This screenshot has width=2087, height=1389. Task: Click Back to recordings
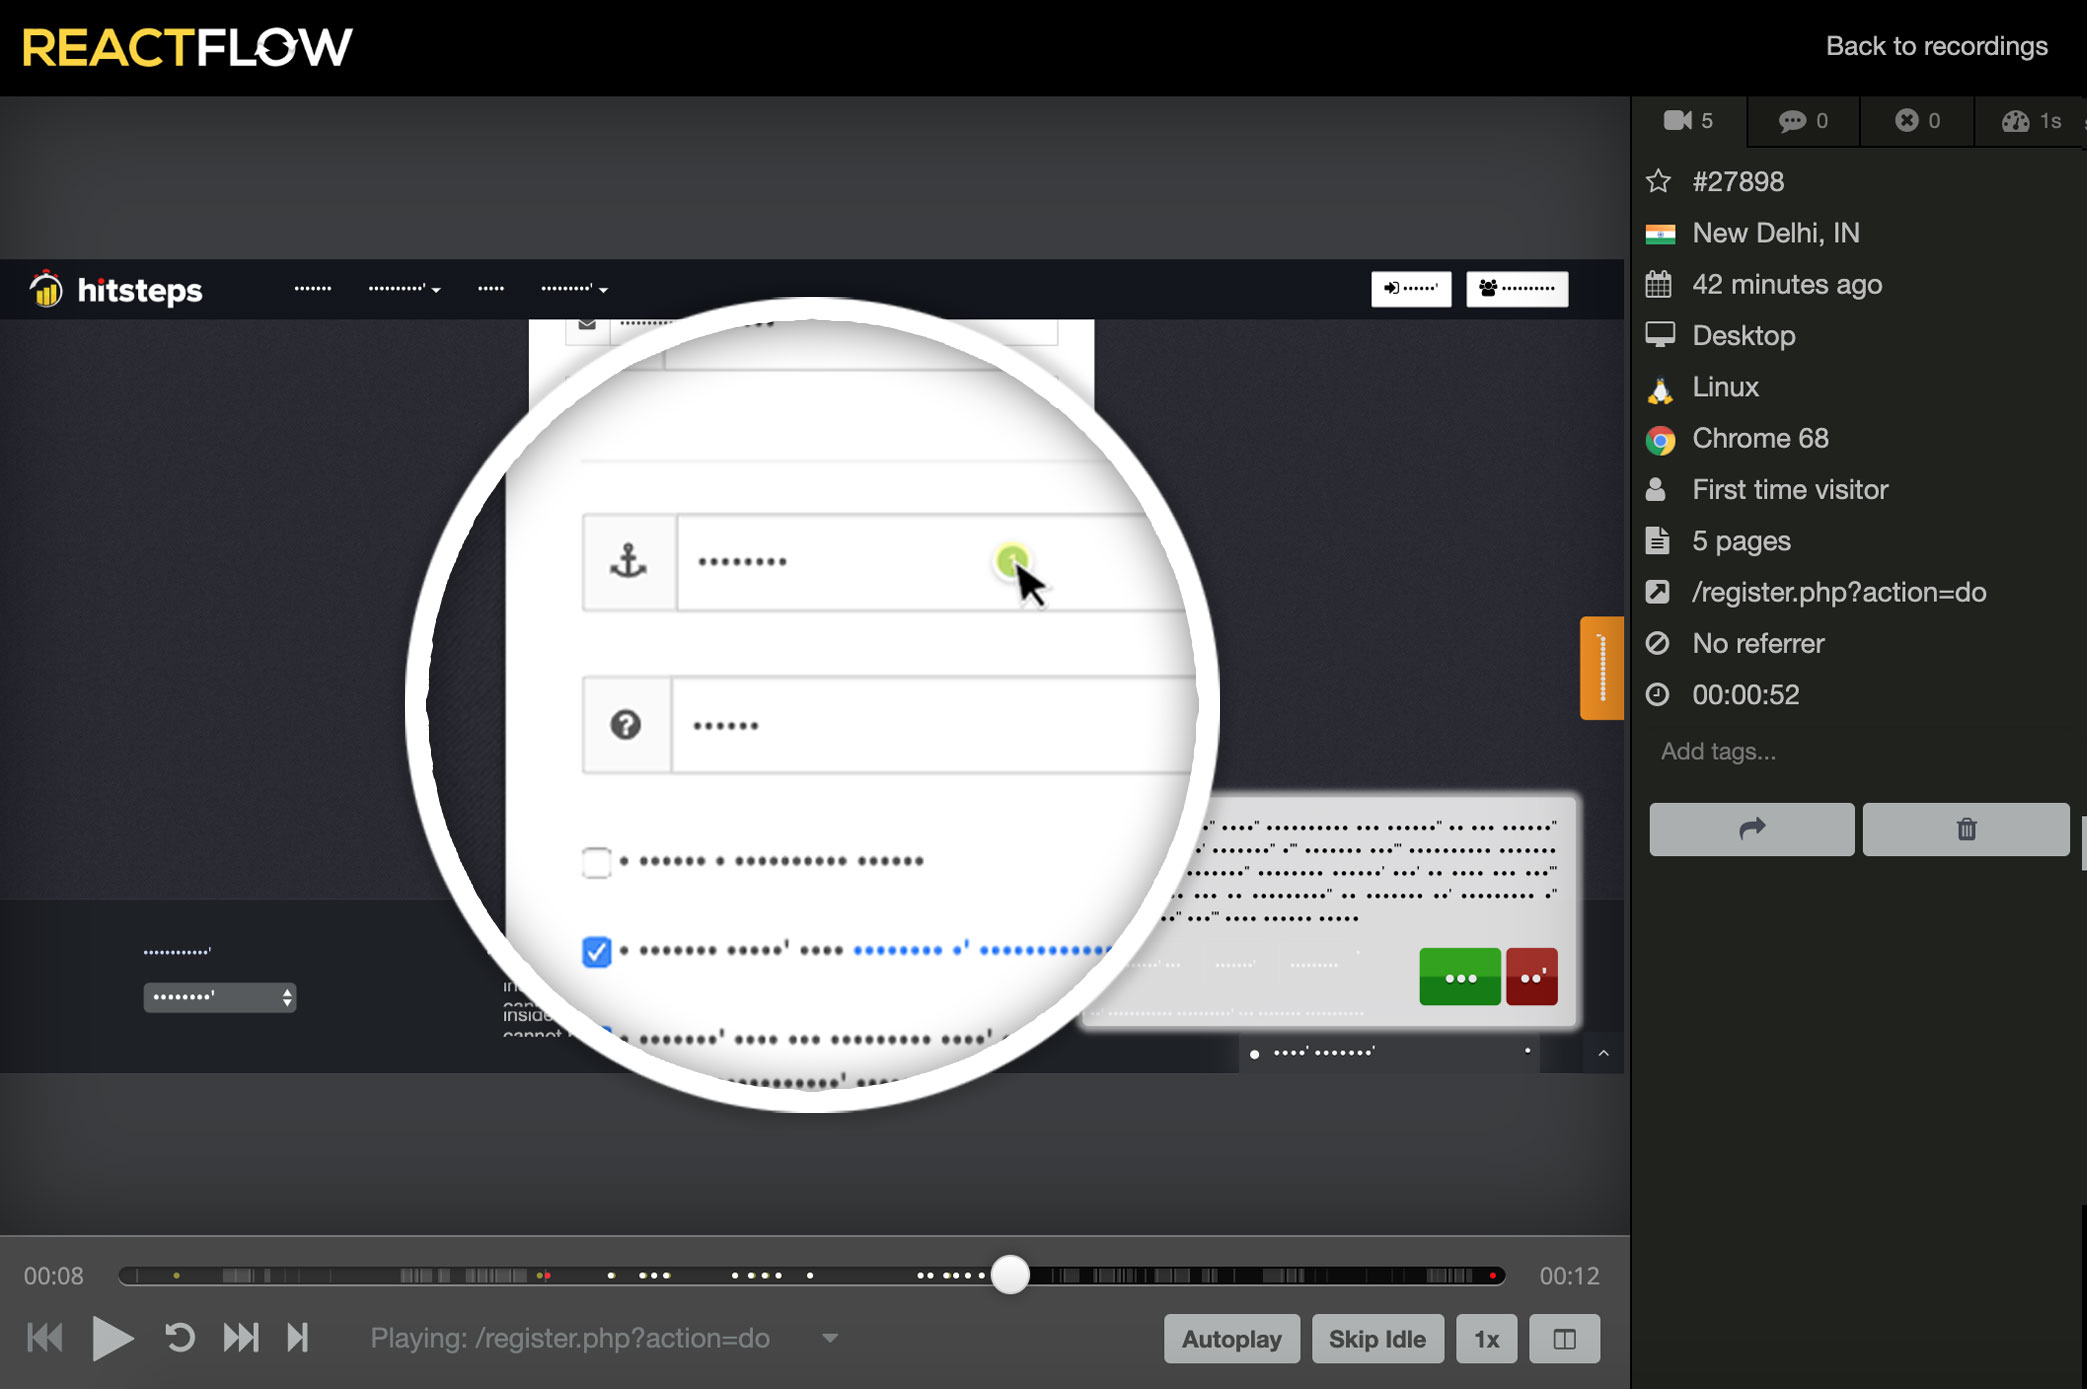coord(1936,46)
